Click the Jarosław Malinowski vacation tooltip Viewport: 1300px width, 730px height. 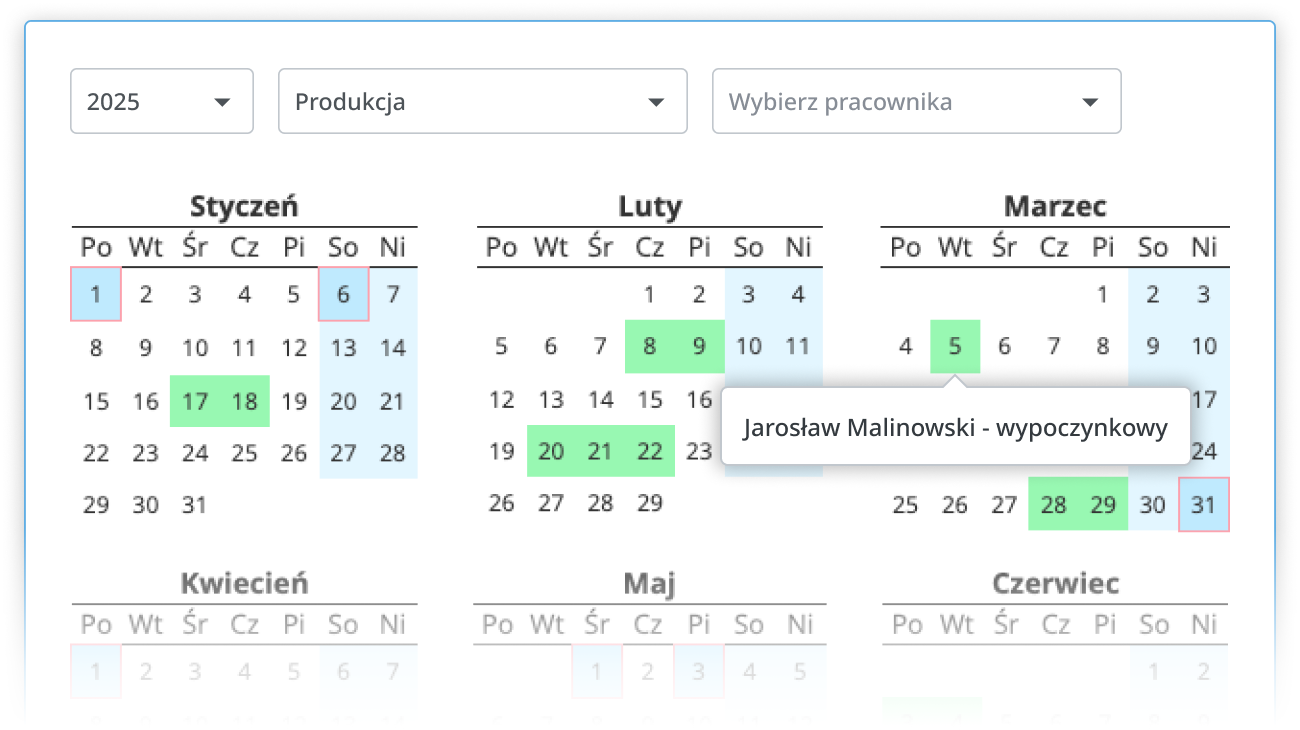click(955, 427)
